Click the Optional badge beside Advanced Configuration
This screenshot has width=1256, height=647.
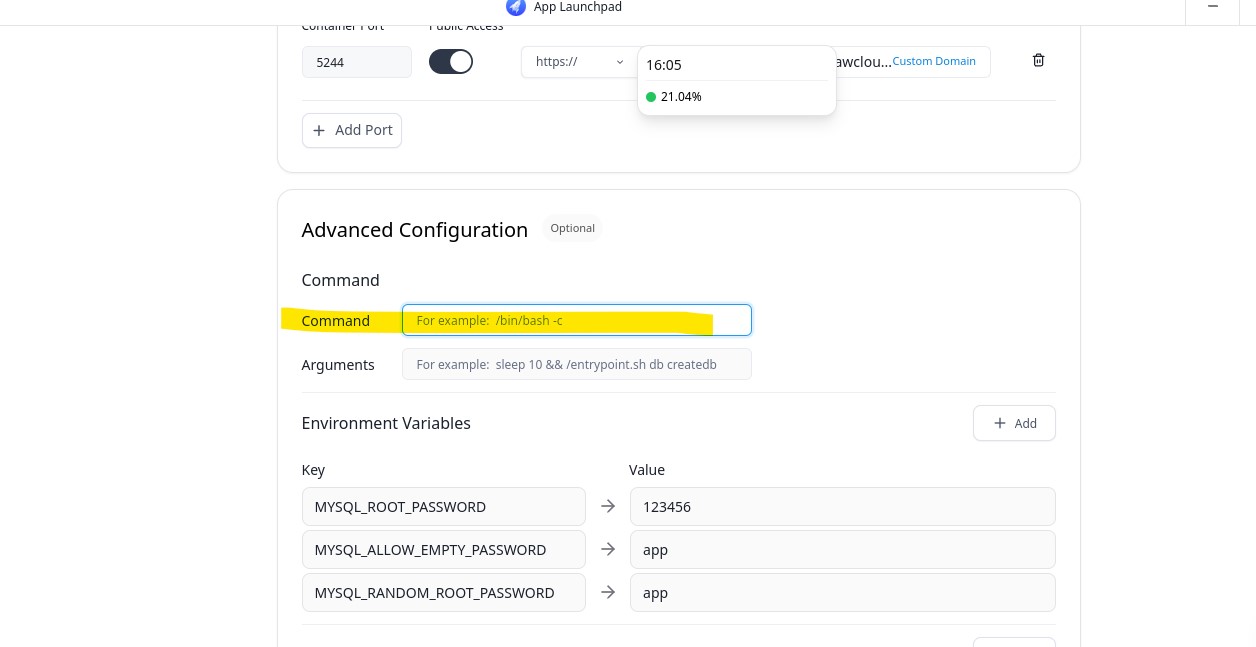tap(573, 228)
